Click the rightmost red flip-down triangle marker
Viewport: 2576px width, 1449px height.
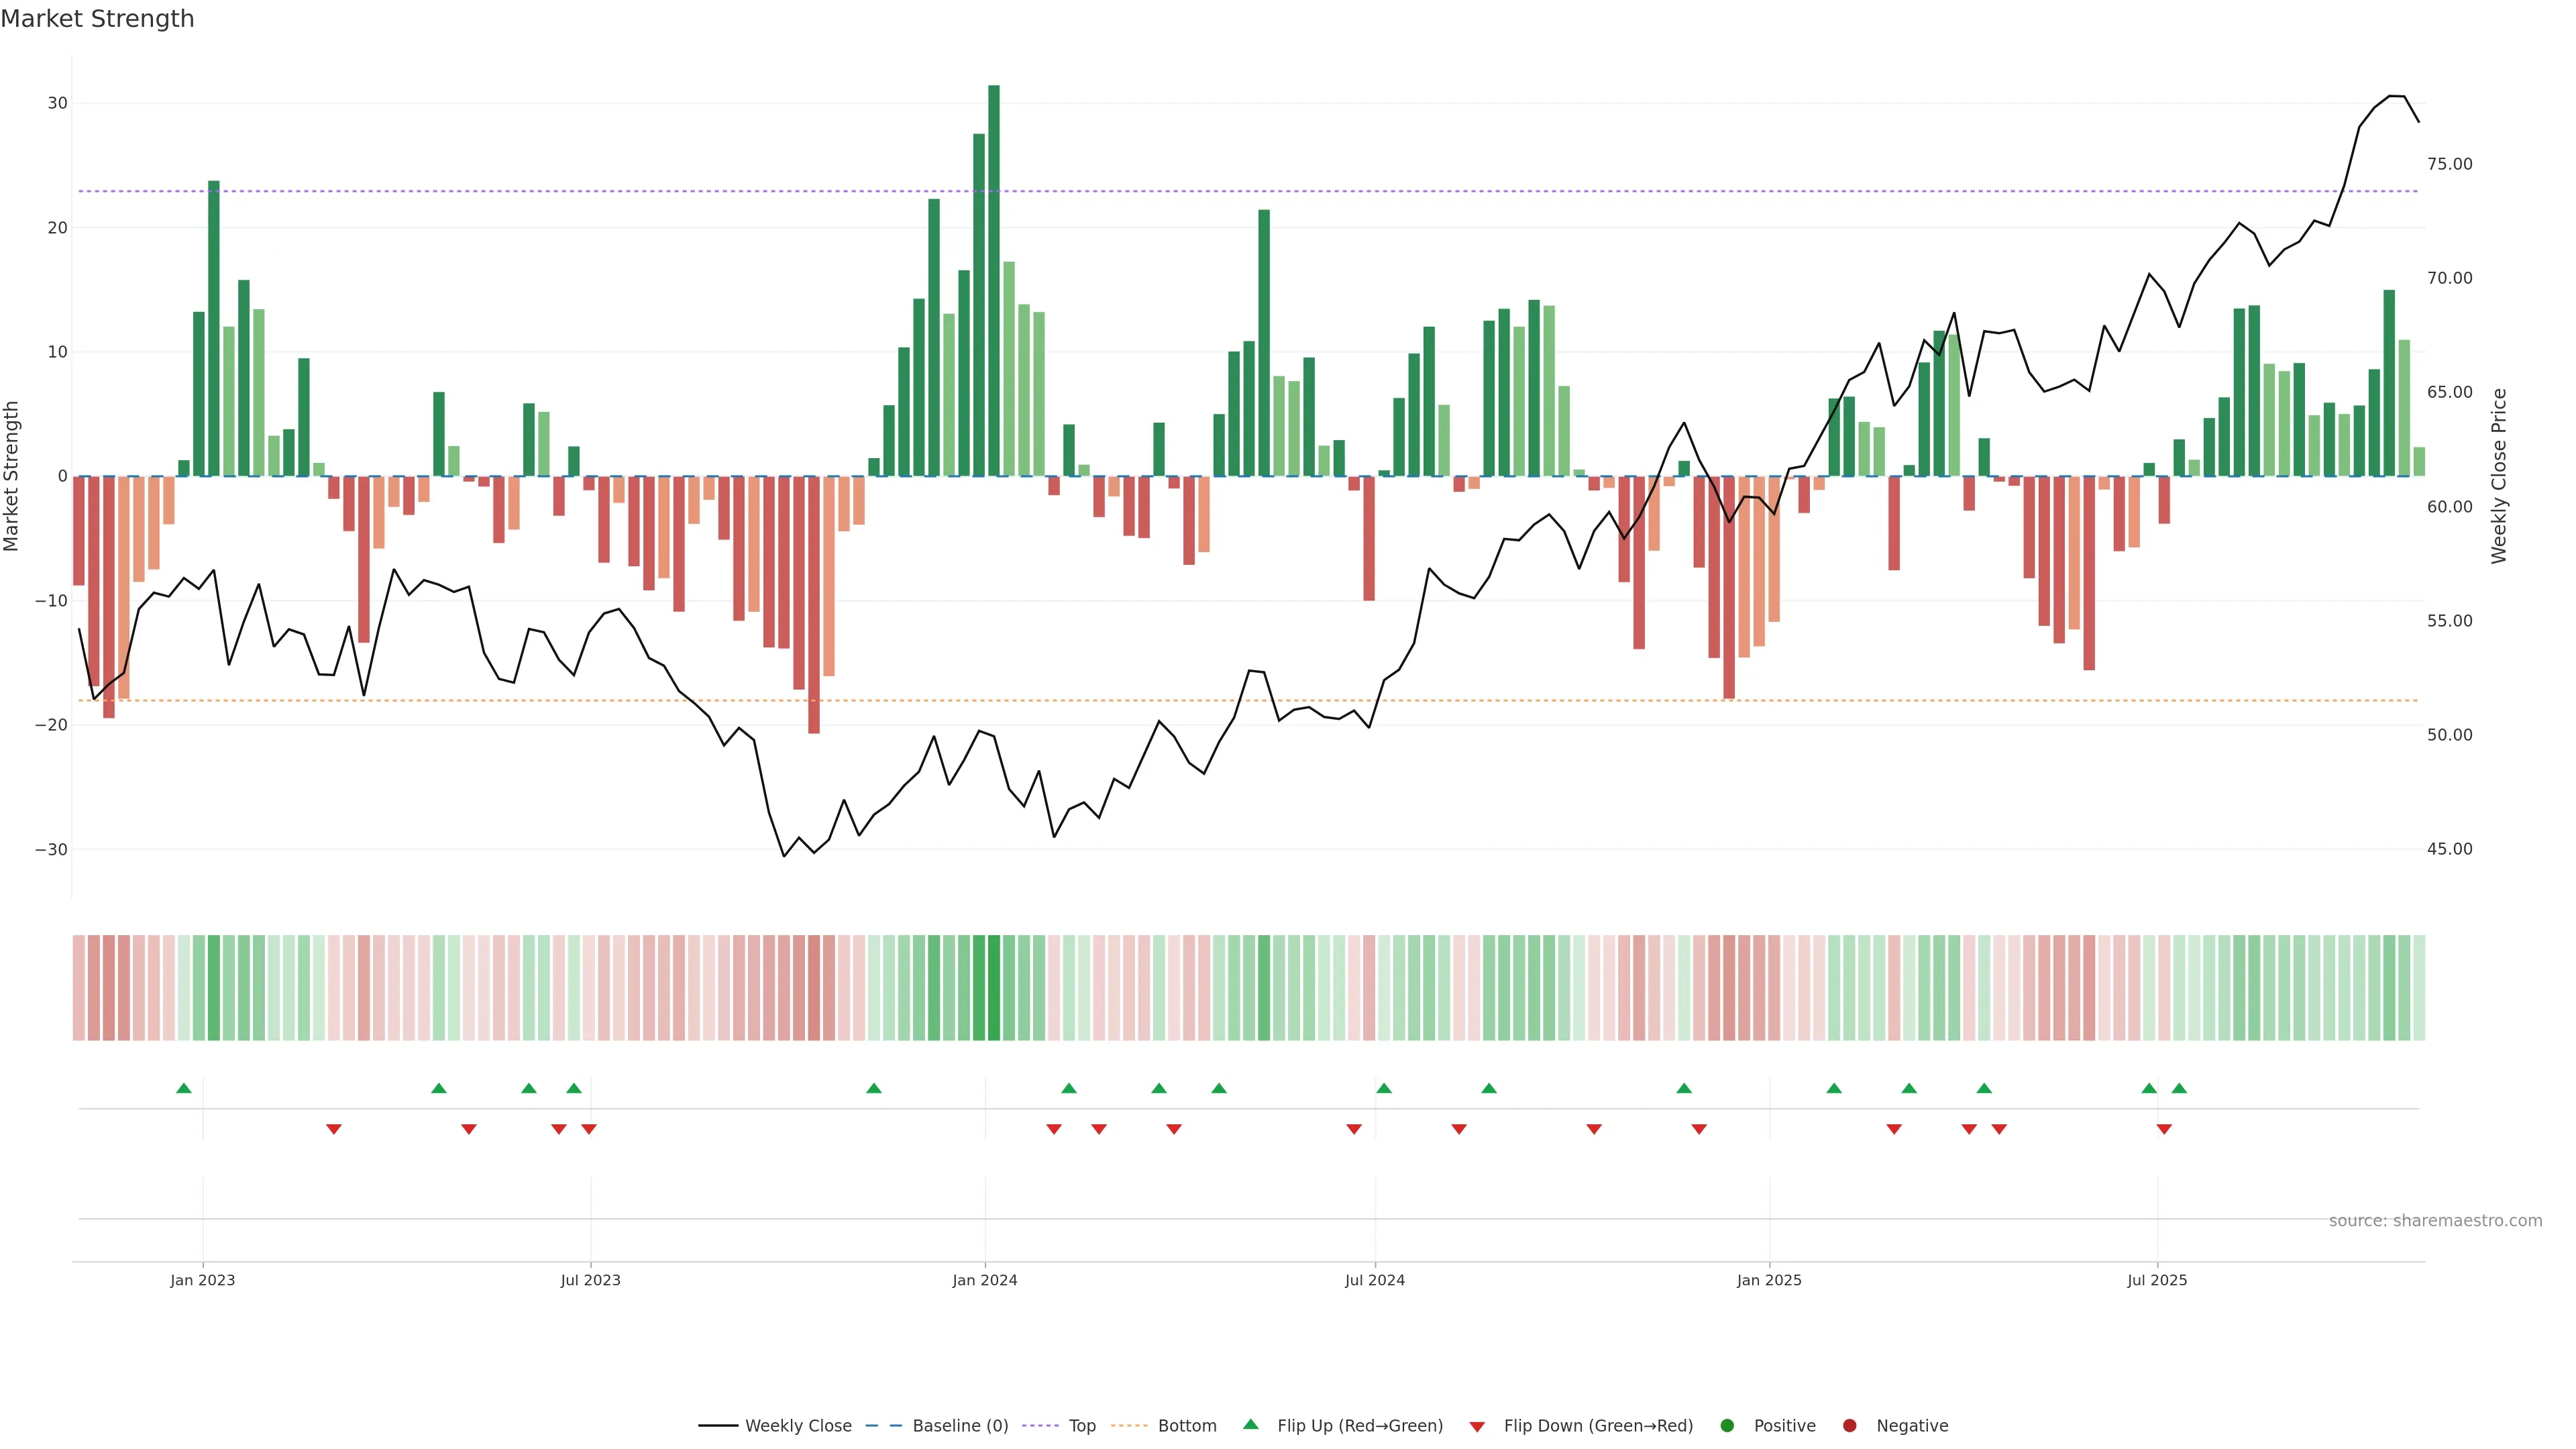[2164, 1129]
